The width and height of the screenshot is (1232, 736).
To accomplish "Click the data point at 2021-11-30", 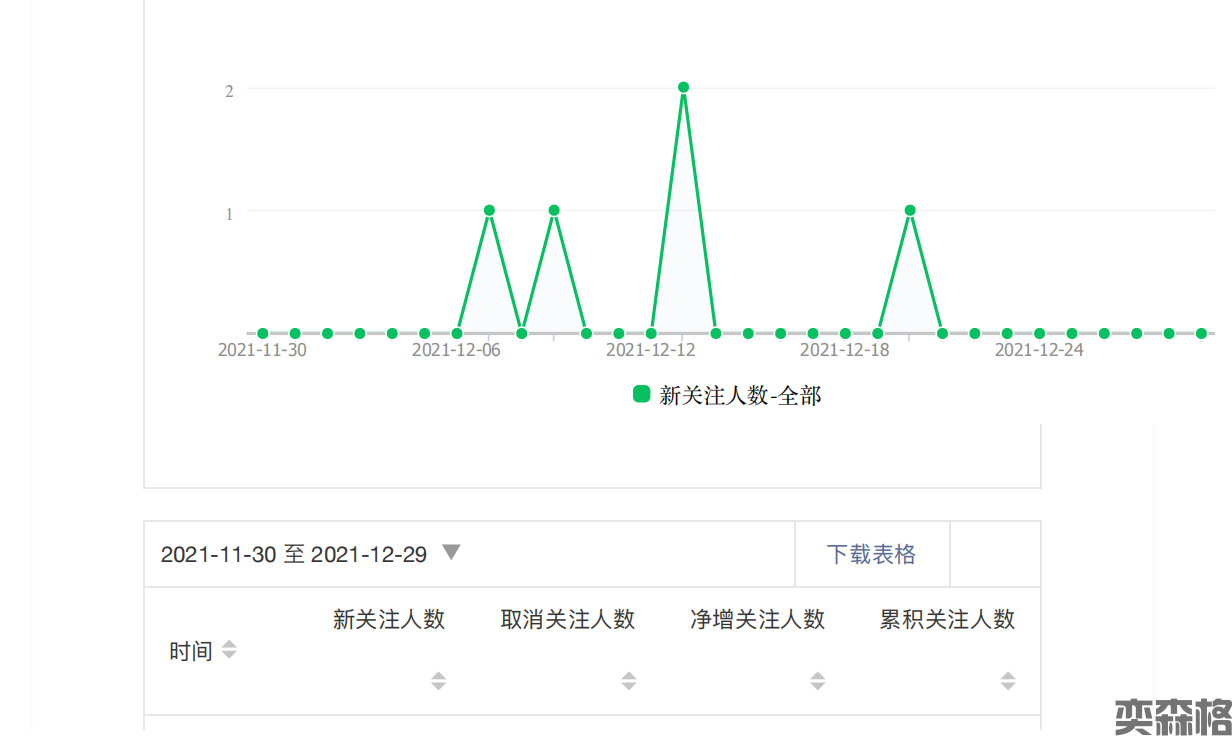I will pyautogui.click(x=263, y=333).
